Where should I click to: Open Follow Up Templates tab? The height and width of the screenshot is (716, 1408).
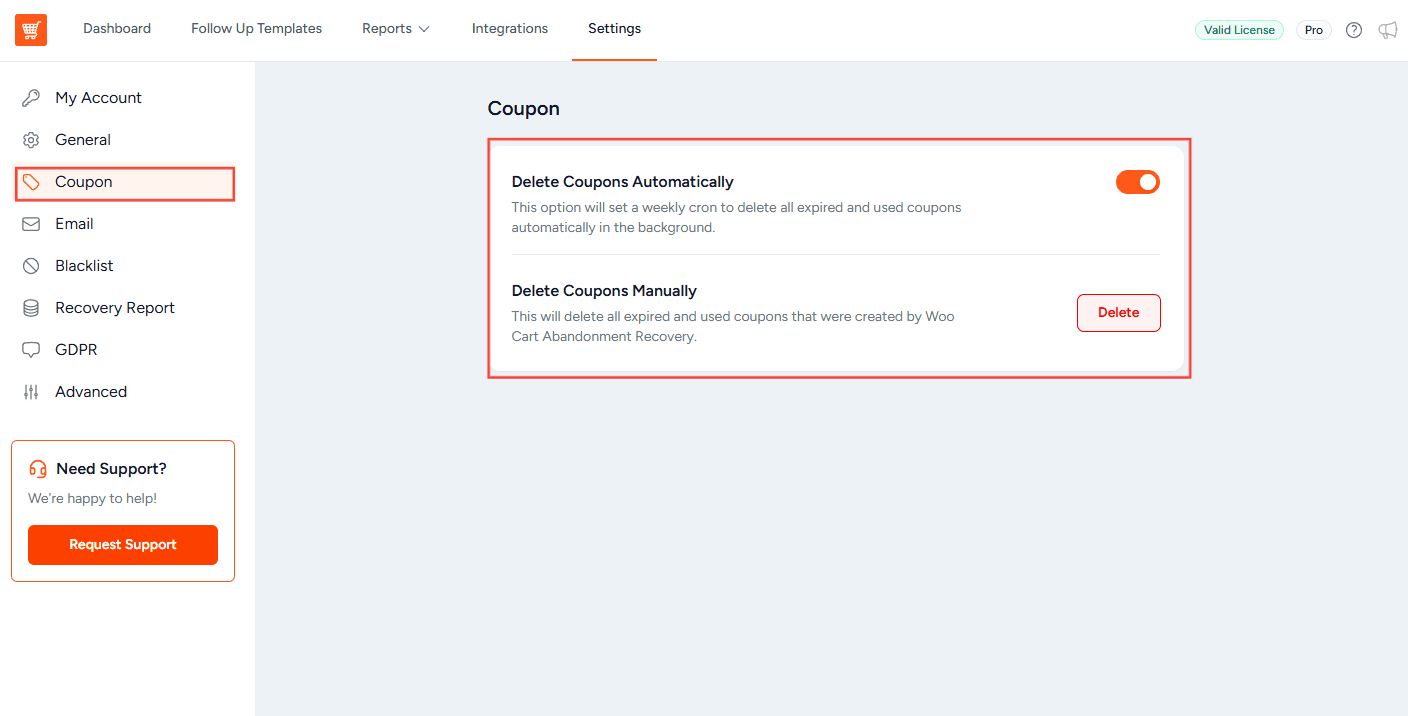(257, 29)
